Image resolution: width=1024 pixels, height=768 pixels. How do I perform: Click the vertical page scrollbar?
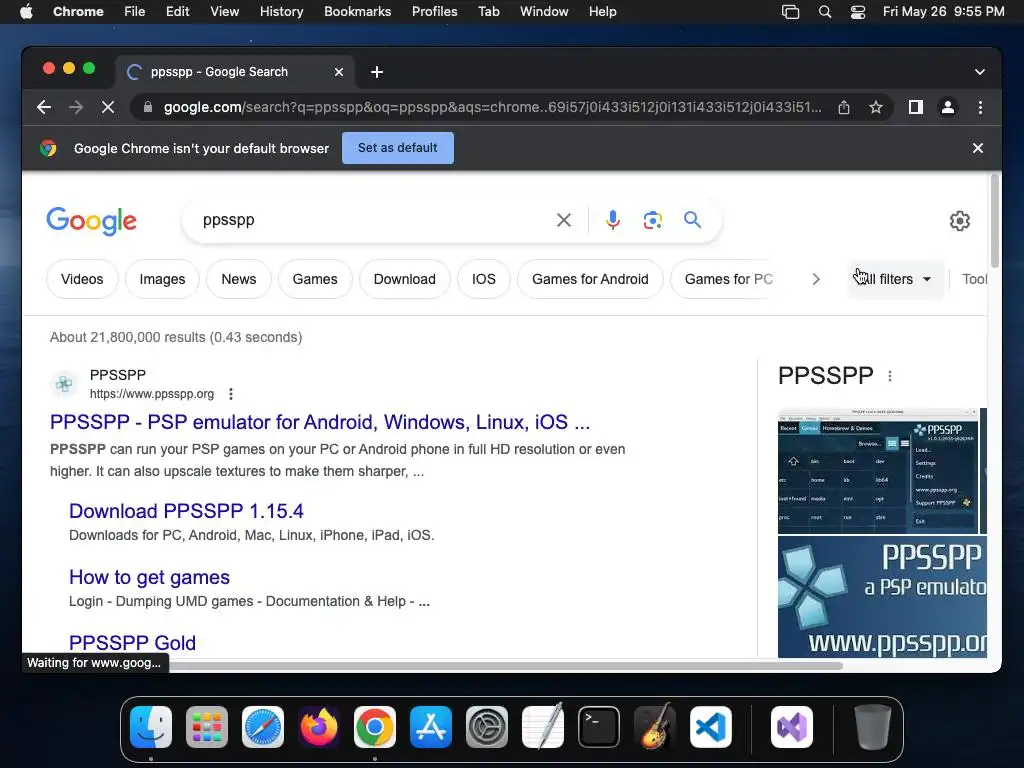[995, 221]
